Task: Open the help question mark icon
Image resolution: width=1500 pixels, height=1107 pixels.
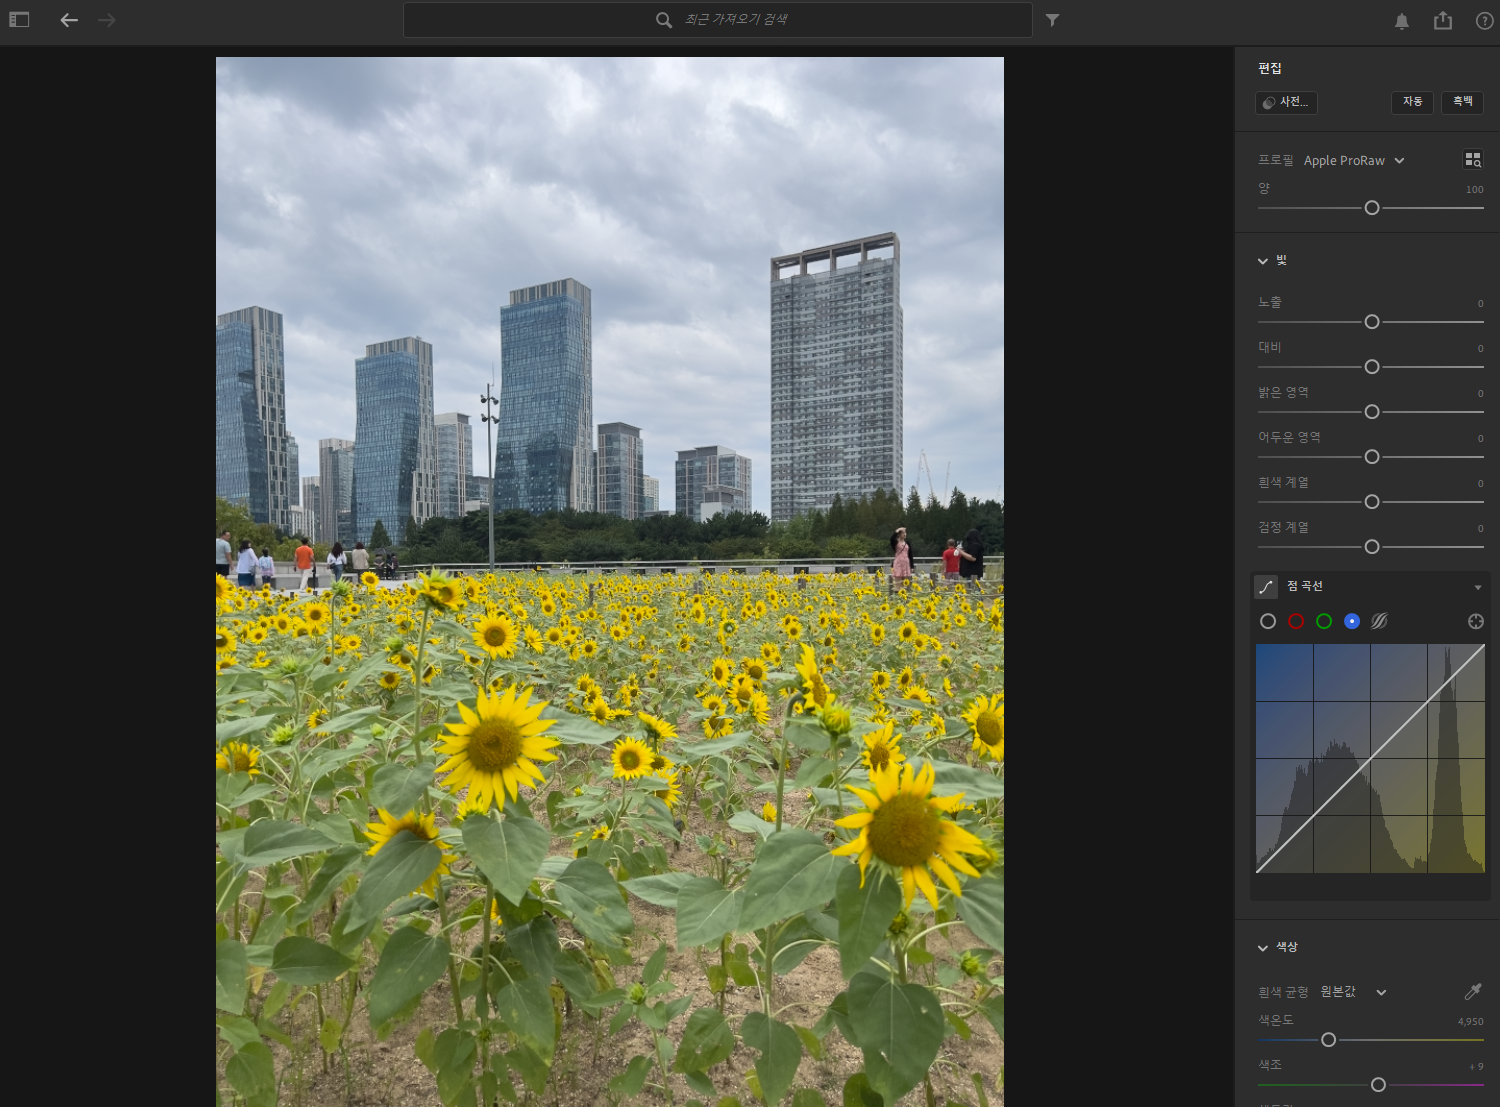Action: click(1485, 21)
